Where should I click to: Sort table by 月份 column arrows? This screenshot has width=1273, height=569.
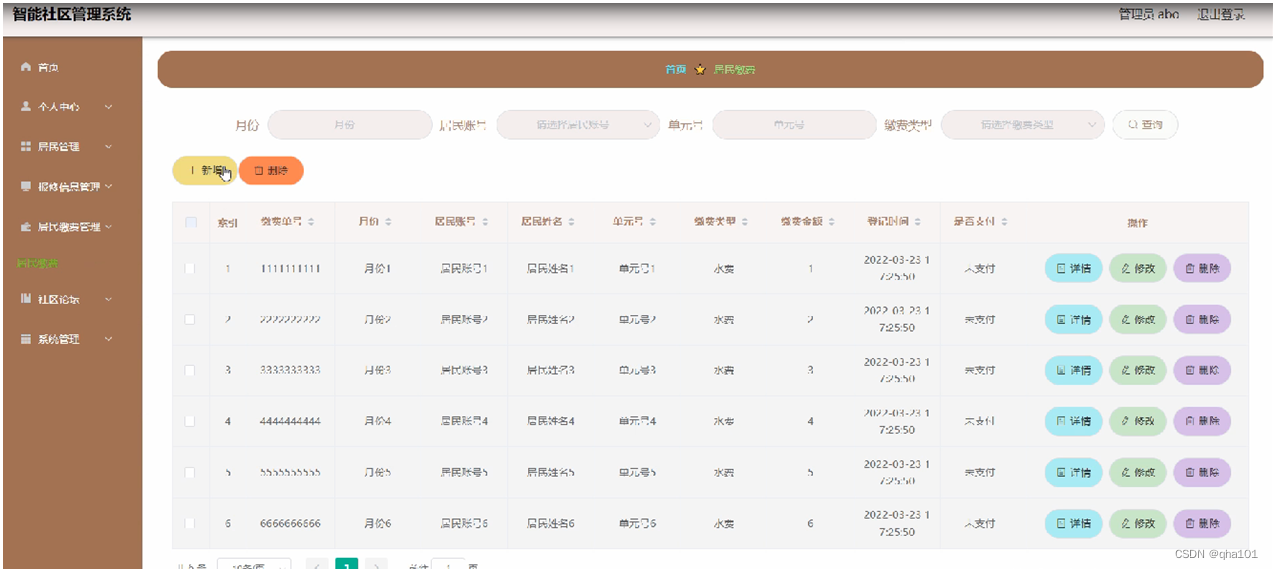[388, 222]
